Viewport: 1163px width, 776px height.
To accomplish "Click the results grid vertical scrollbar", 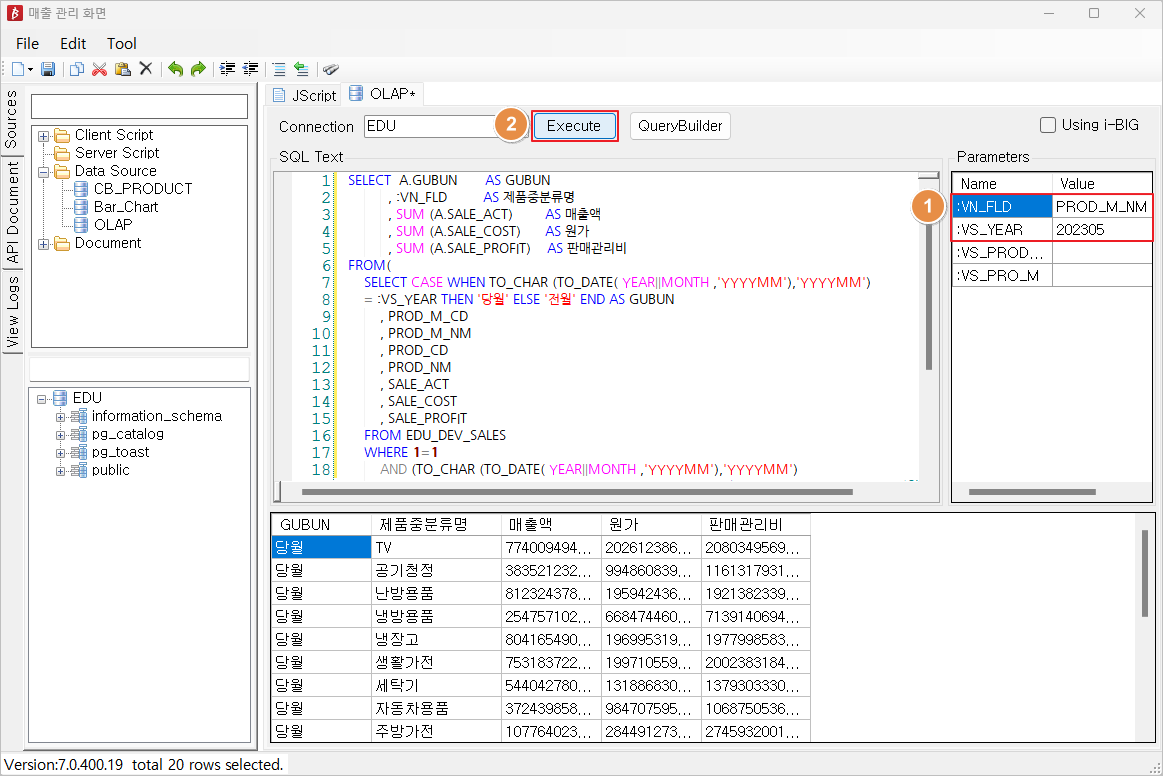I will 1144,573.
